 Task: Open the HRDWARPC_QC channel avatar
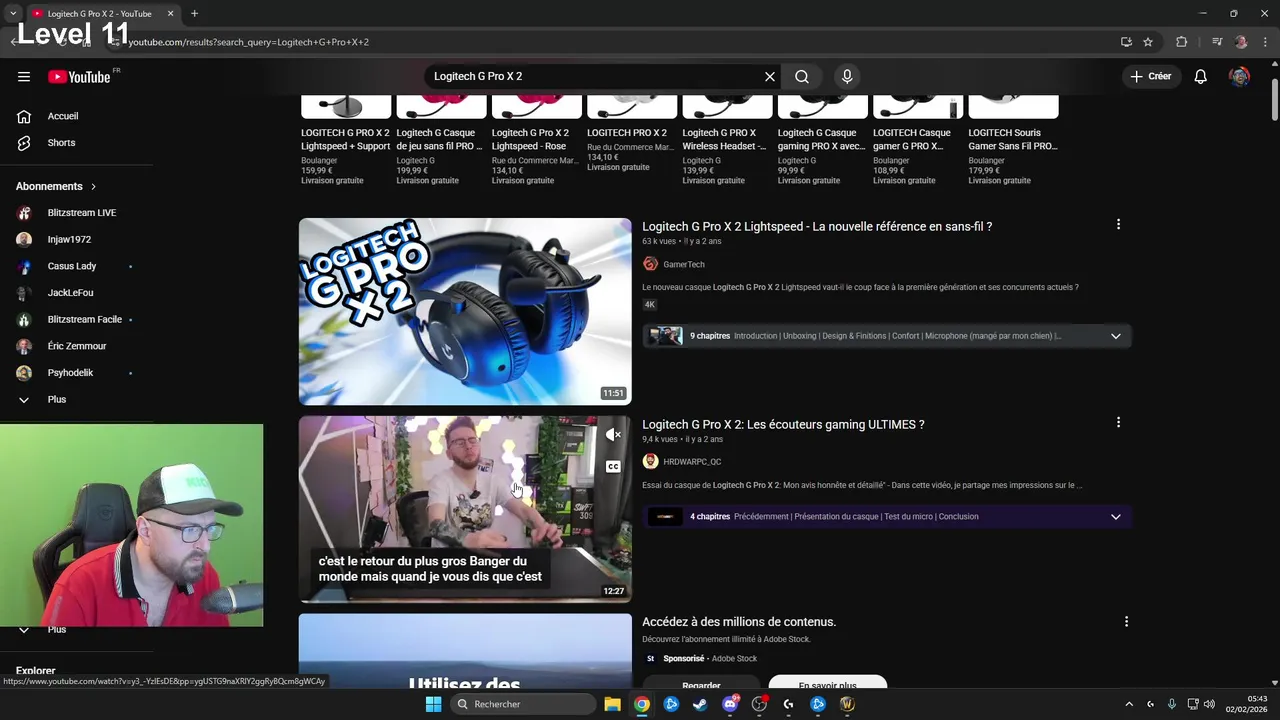[x=650, y=461]
